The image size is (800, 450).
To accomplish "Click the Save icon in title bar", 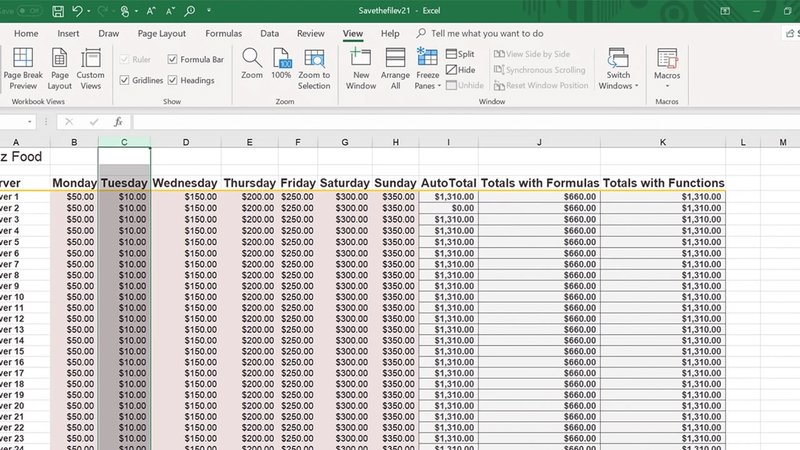I will (58, 12).
